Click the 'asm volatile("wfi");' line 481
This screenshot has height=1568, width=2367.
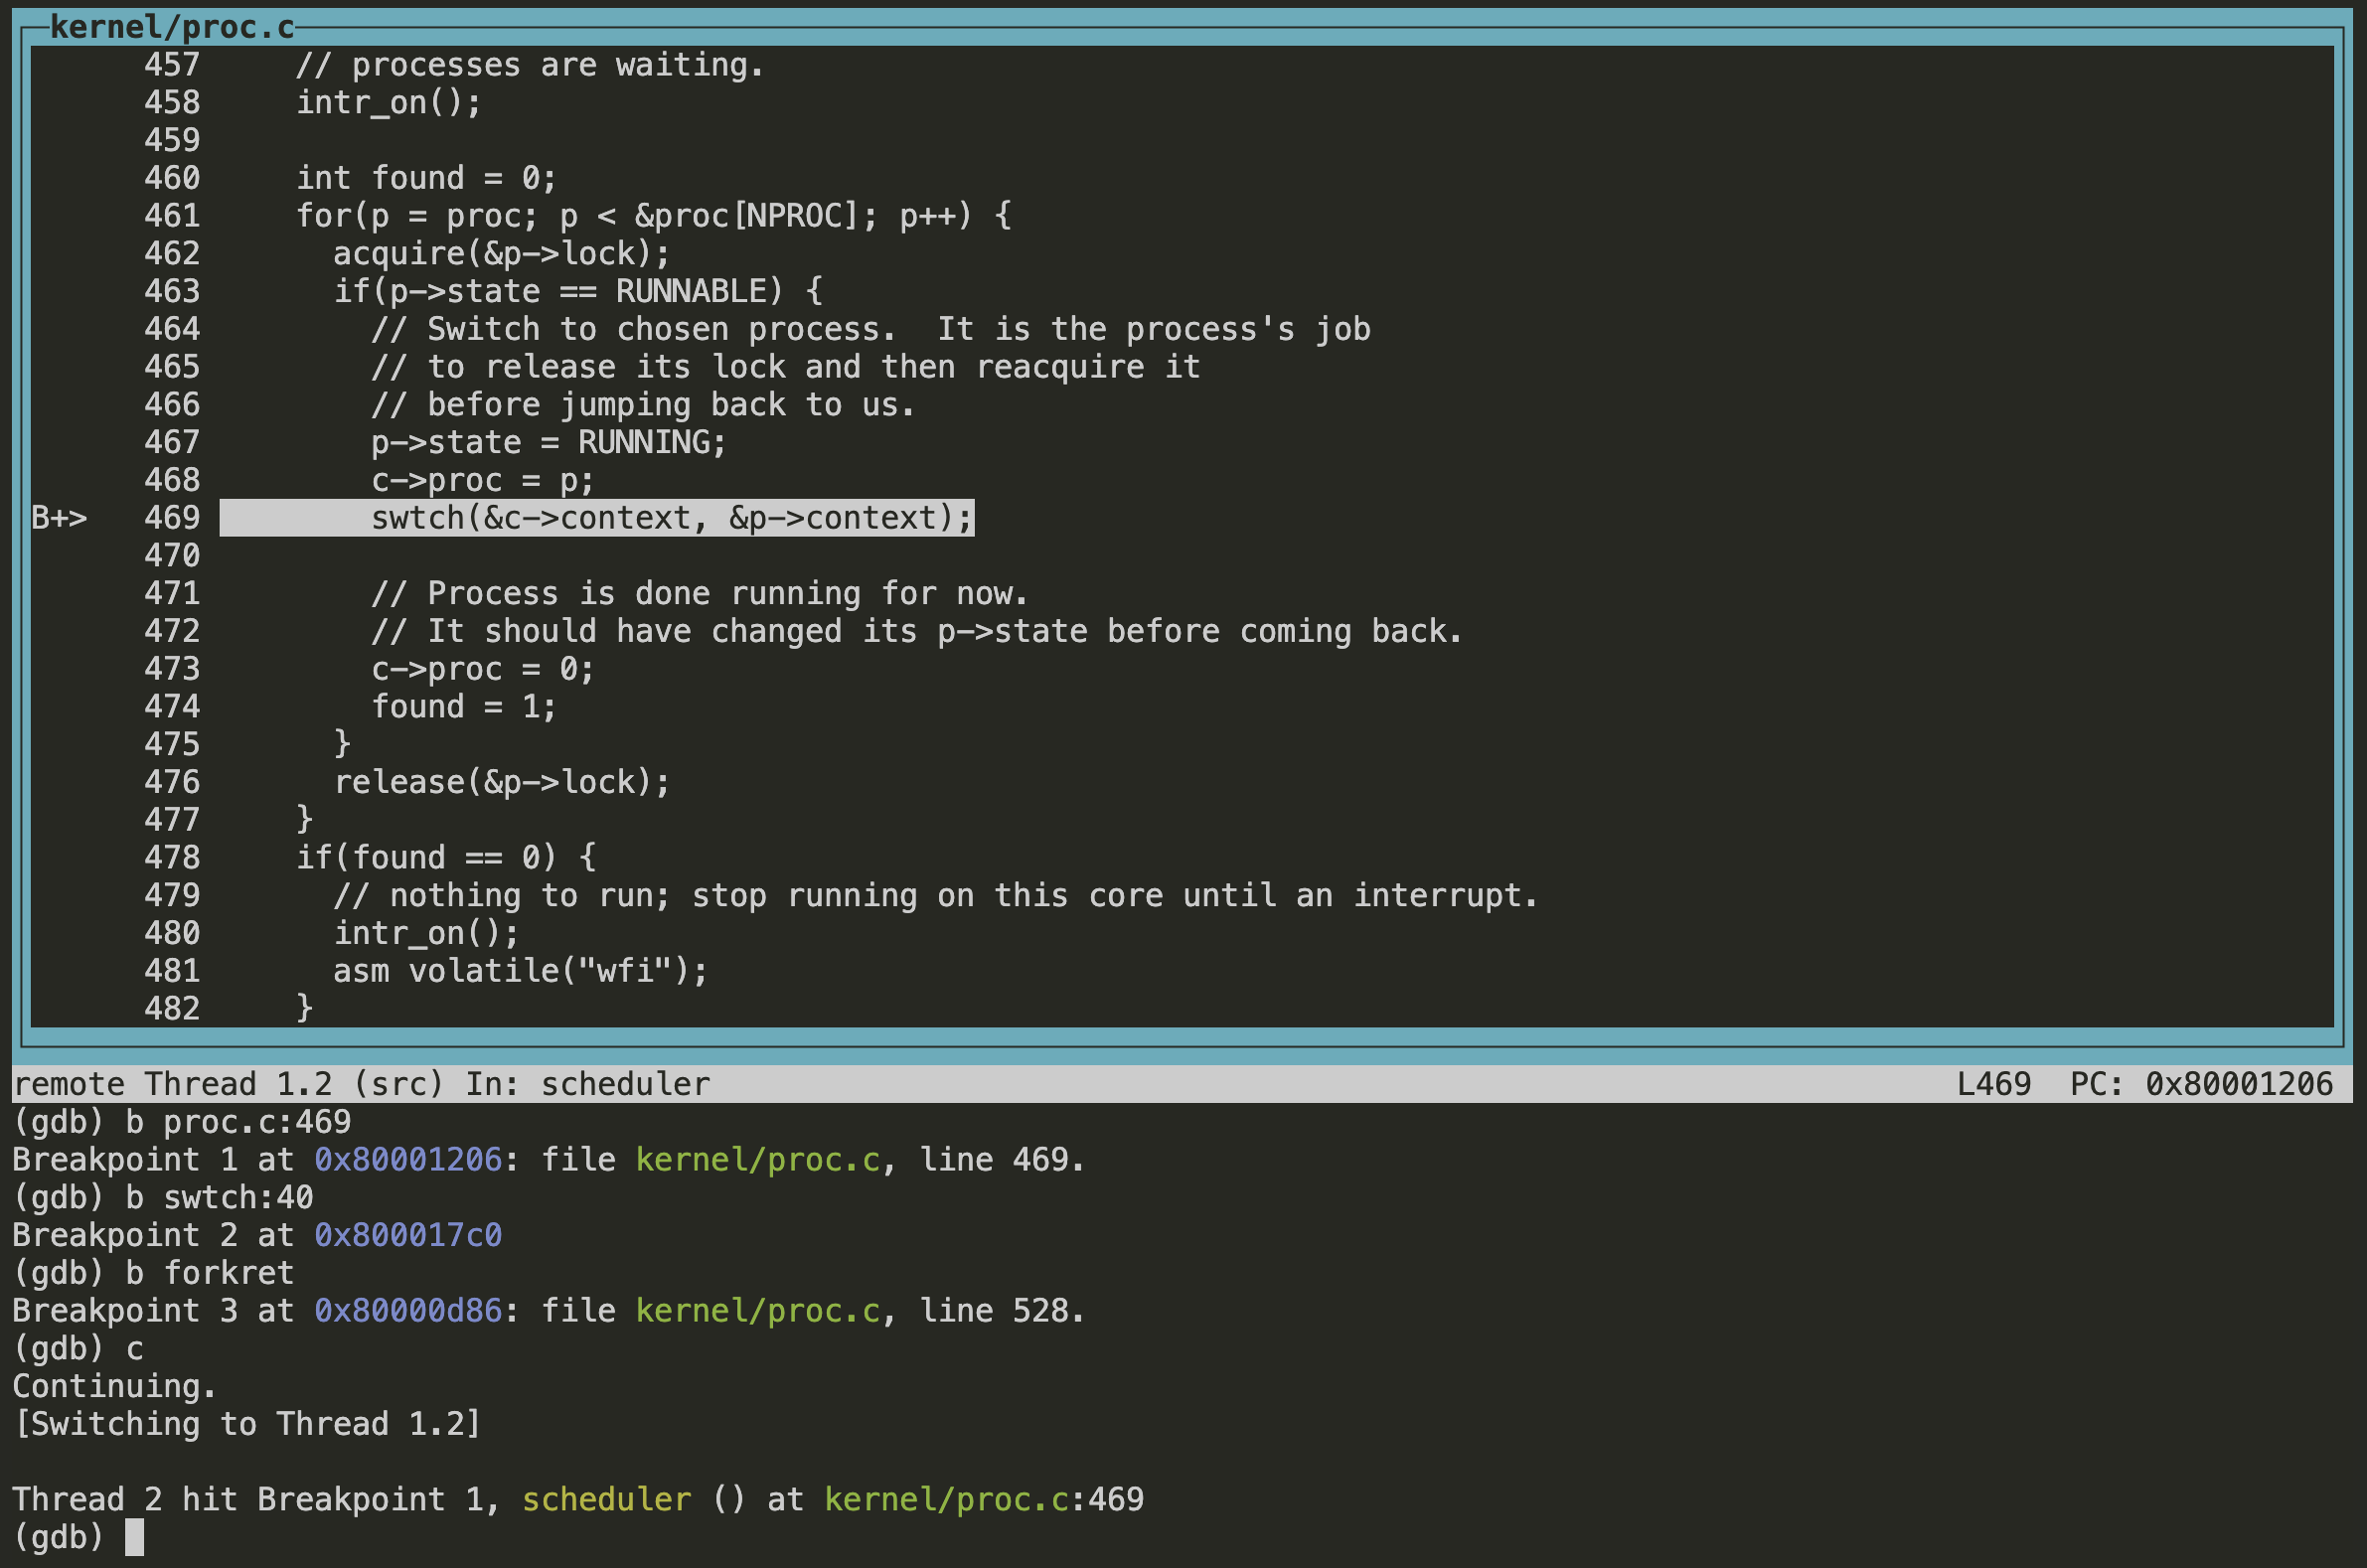[x=520, y=971]
